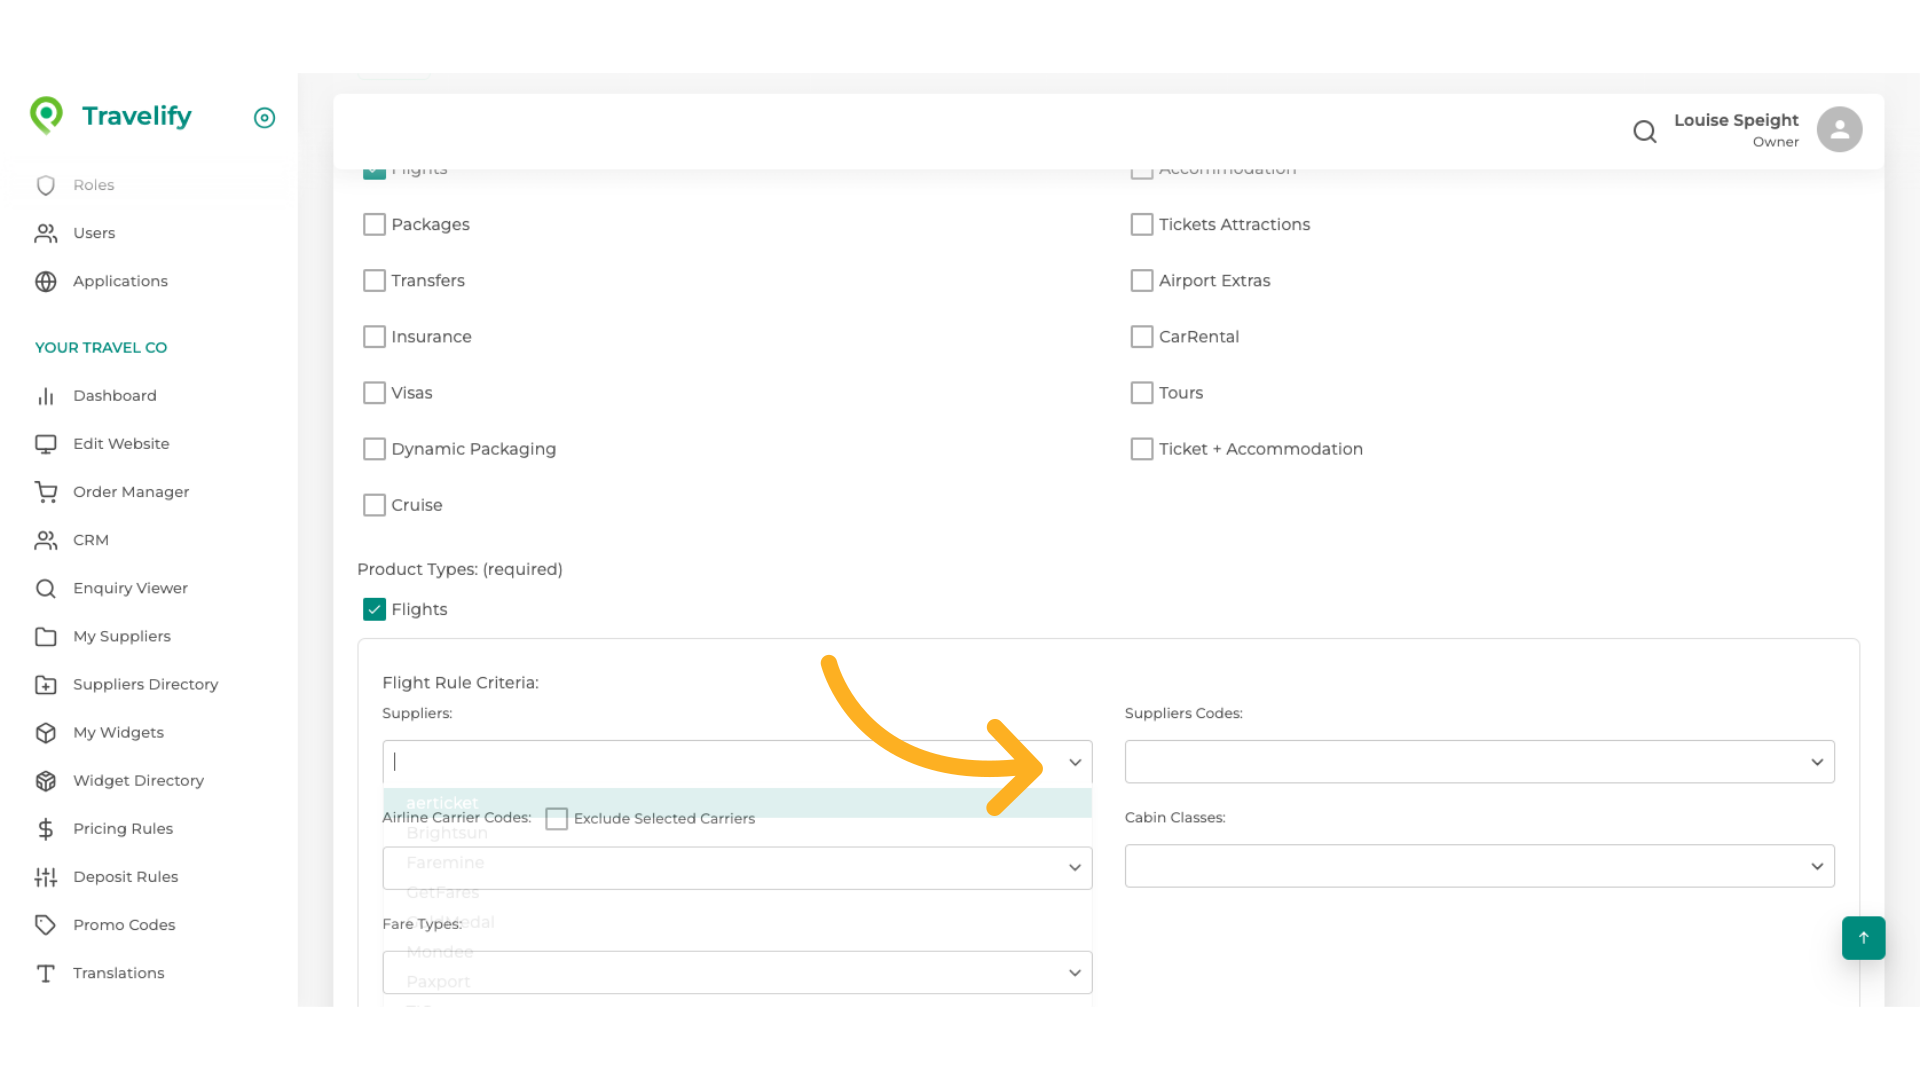Open the Translations sidebar entry
Image resolution: width=1920 pixels, height=1080 pixels.
coord(118,972)
